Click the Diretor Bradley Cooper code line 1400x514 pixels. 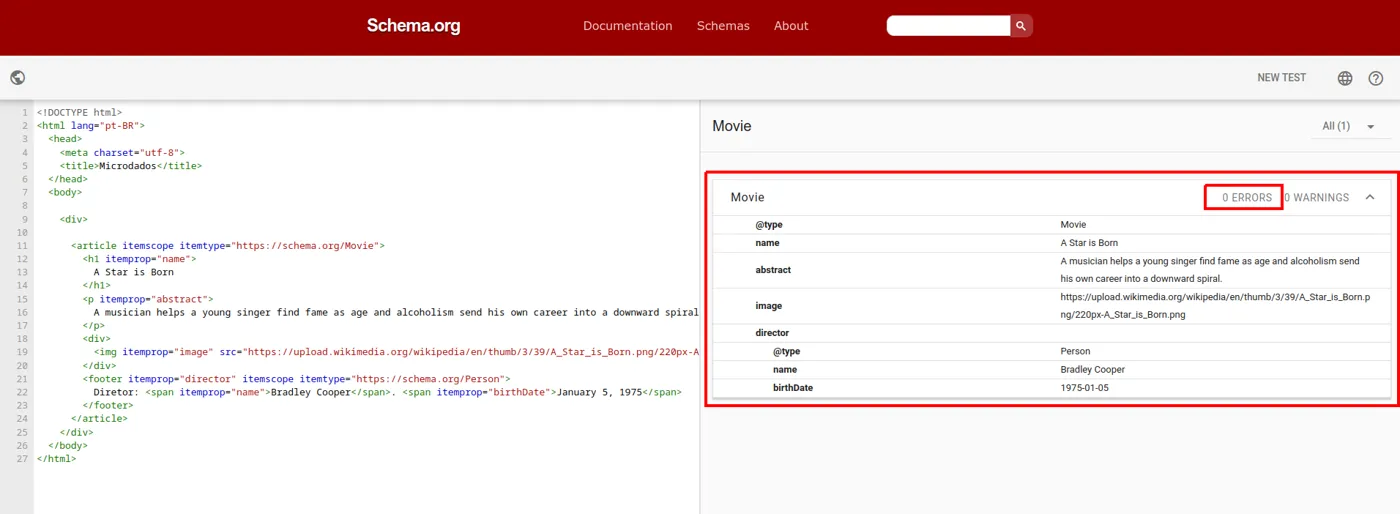point(387,392)
